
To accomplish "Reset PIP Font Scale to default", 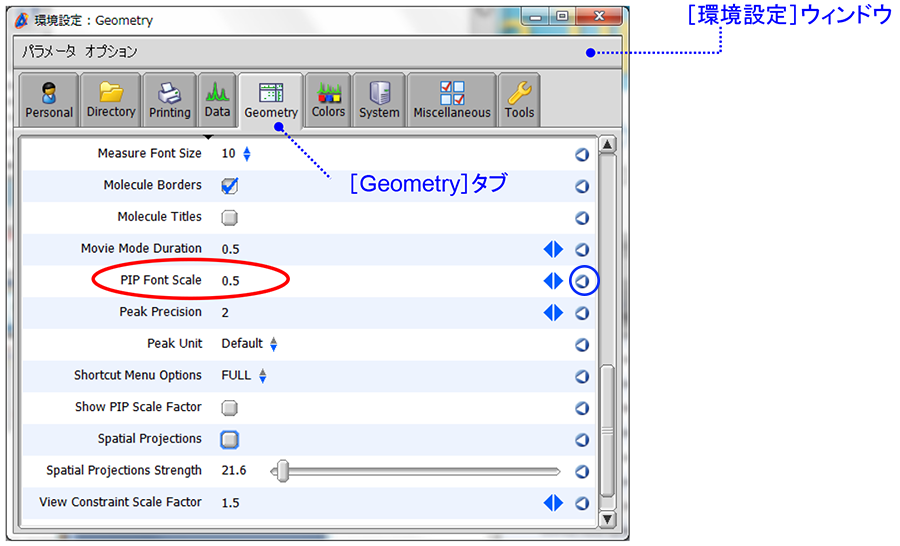I will click(582, 282).
